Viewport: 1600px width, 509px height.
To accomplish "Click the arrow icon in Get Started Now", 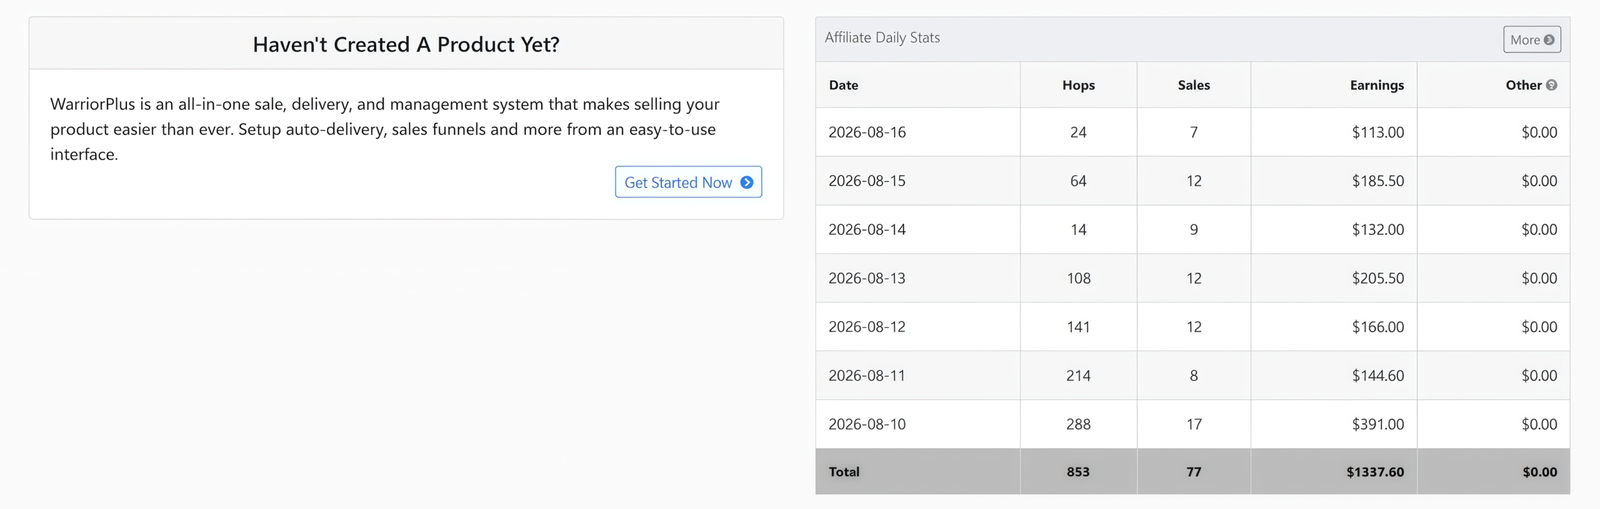I will (x=746, y=183).
